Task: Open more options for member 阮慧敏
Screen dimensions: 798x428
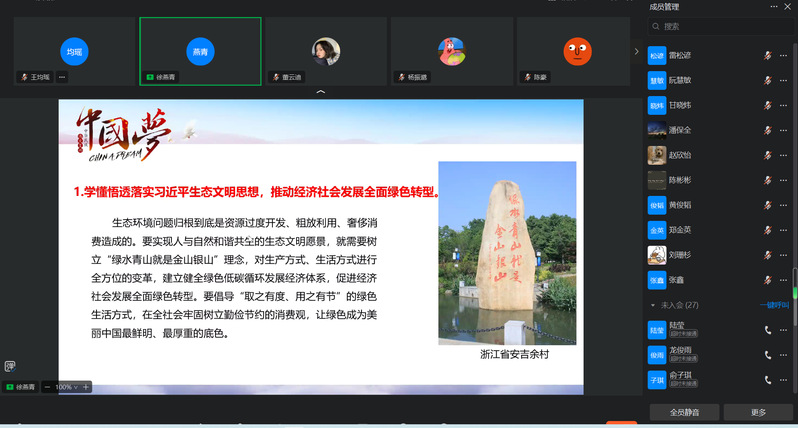Action: [785, 80]
